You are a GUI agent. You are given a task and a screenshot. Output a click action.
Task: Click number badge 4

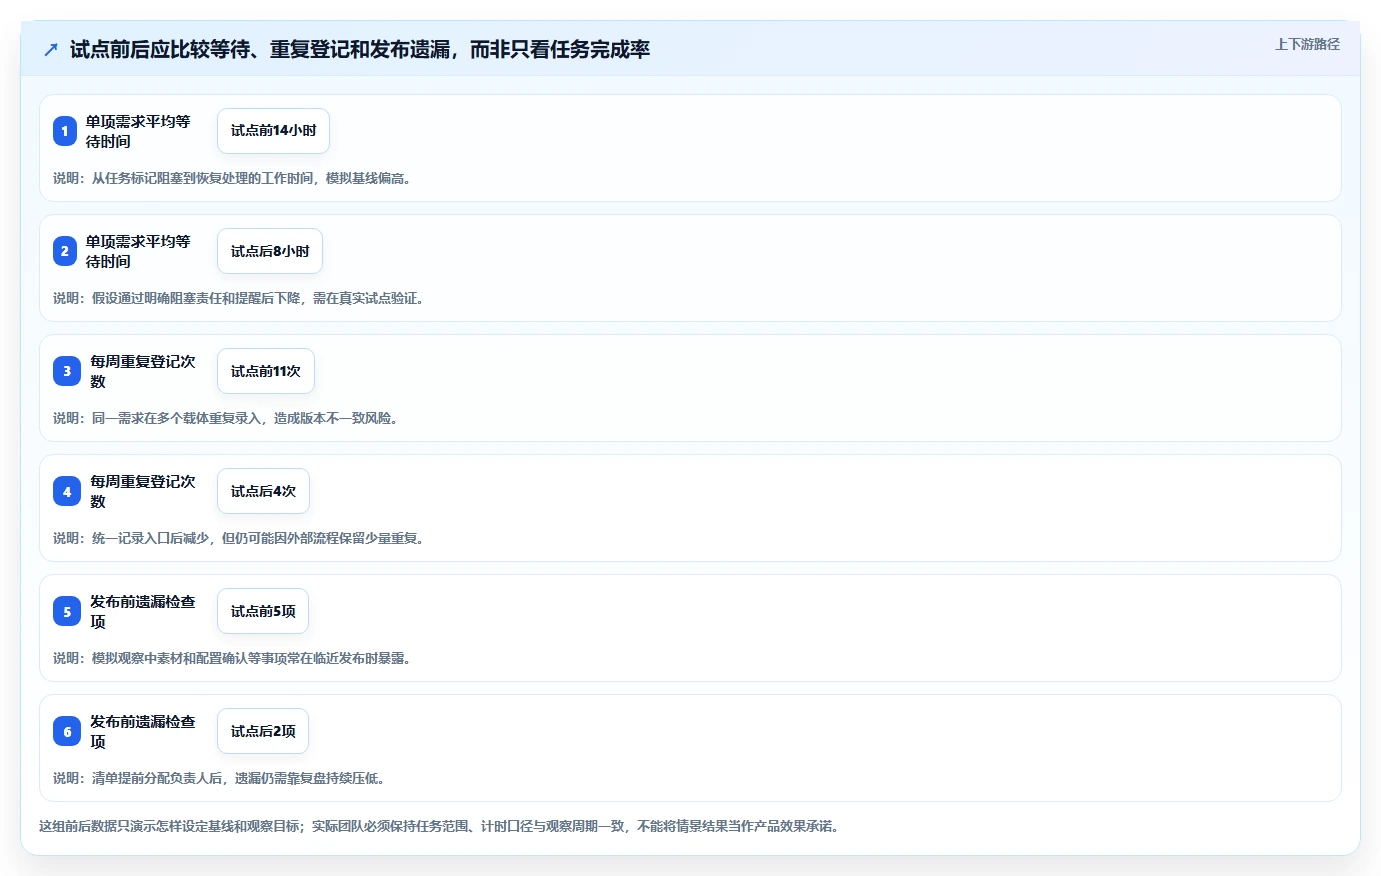pyautogui.click(x=67, y=491)
